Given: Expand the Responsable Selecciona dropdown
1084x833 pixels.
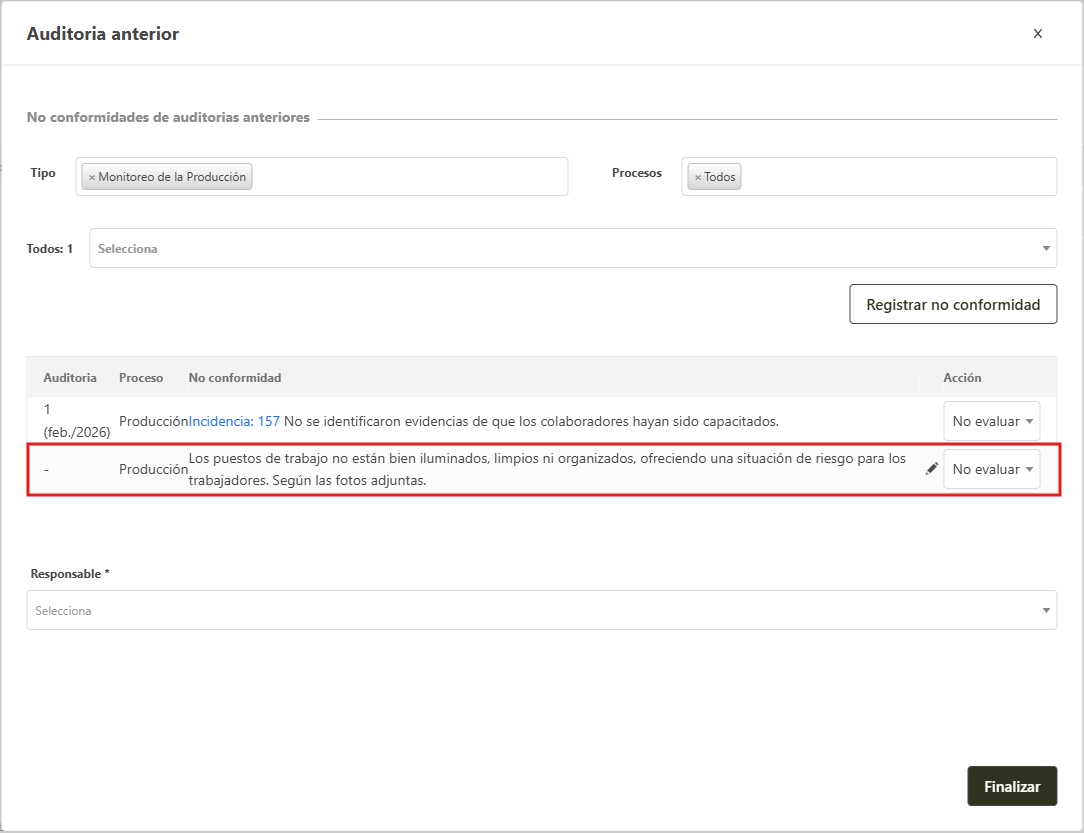Looking at the screenshot, I should click(541, 610).
